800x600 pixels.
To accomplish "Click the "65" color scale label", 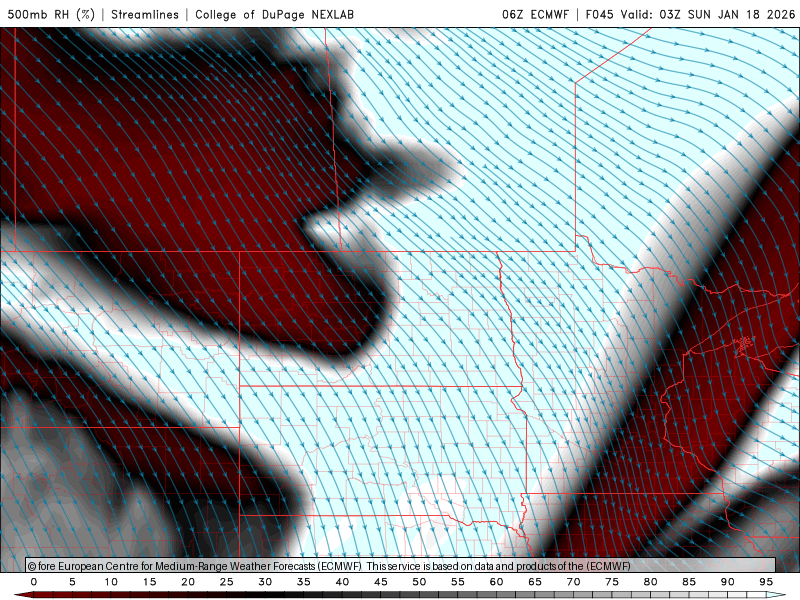I will click(535, 582).
